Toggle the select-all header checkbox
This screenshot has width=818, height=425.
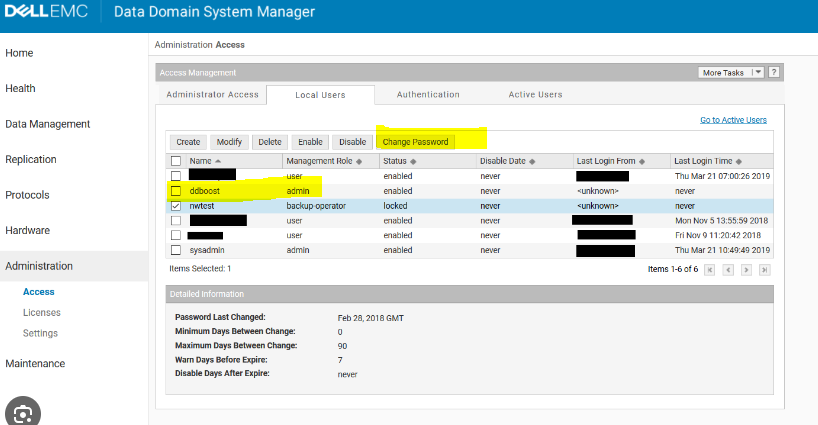(176, 161)
